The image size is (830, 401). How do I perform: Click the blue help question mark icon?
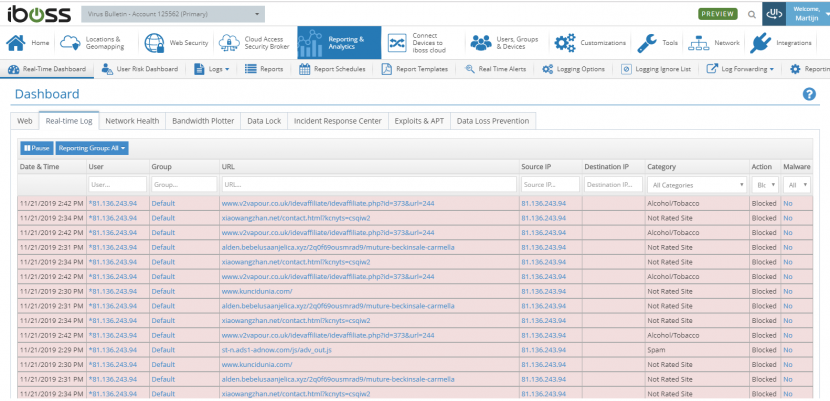[809, 94]
